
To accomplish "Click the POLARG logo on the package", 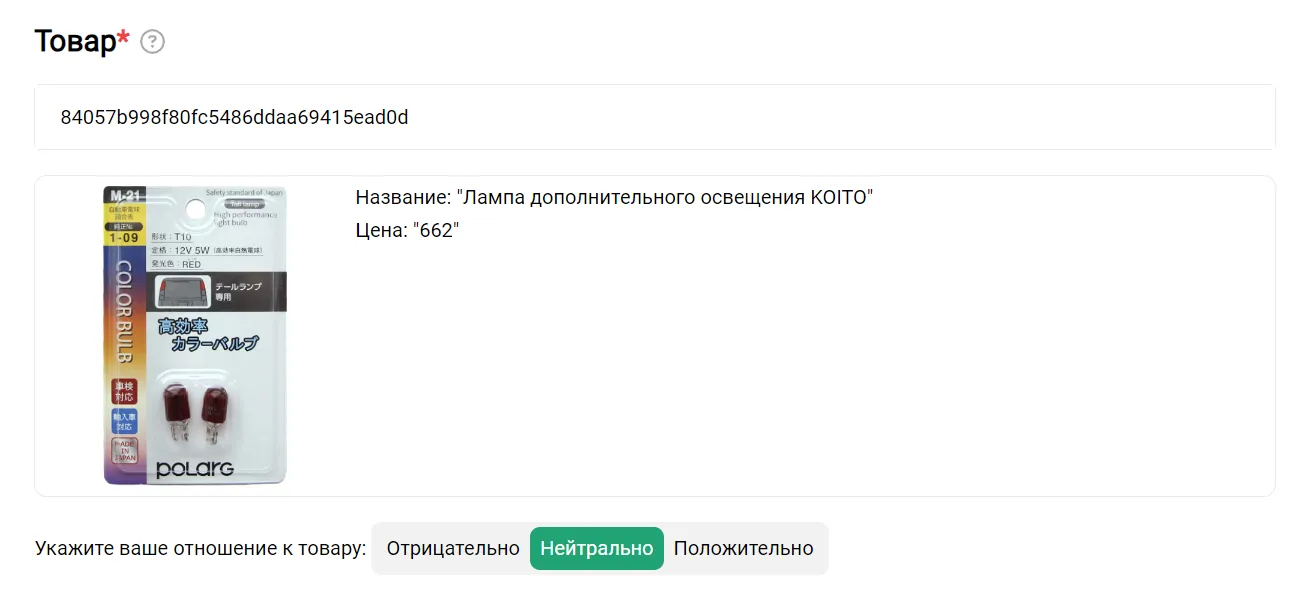I will coord(195,469).
